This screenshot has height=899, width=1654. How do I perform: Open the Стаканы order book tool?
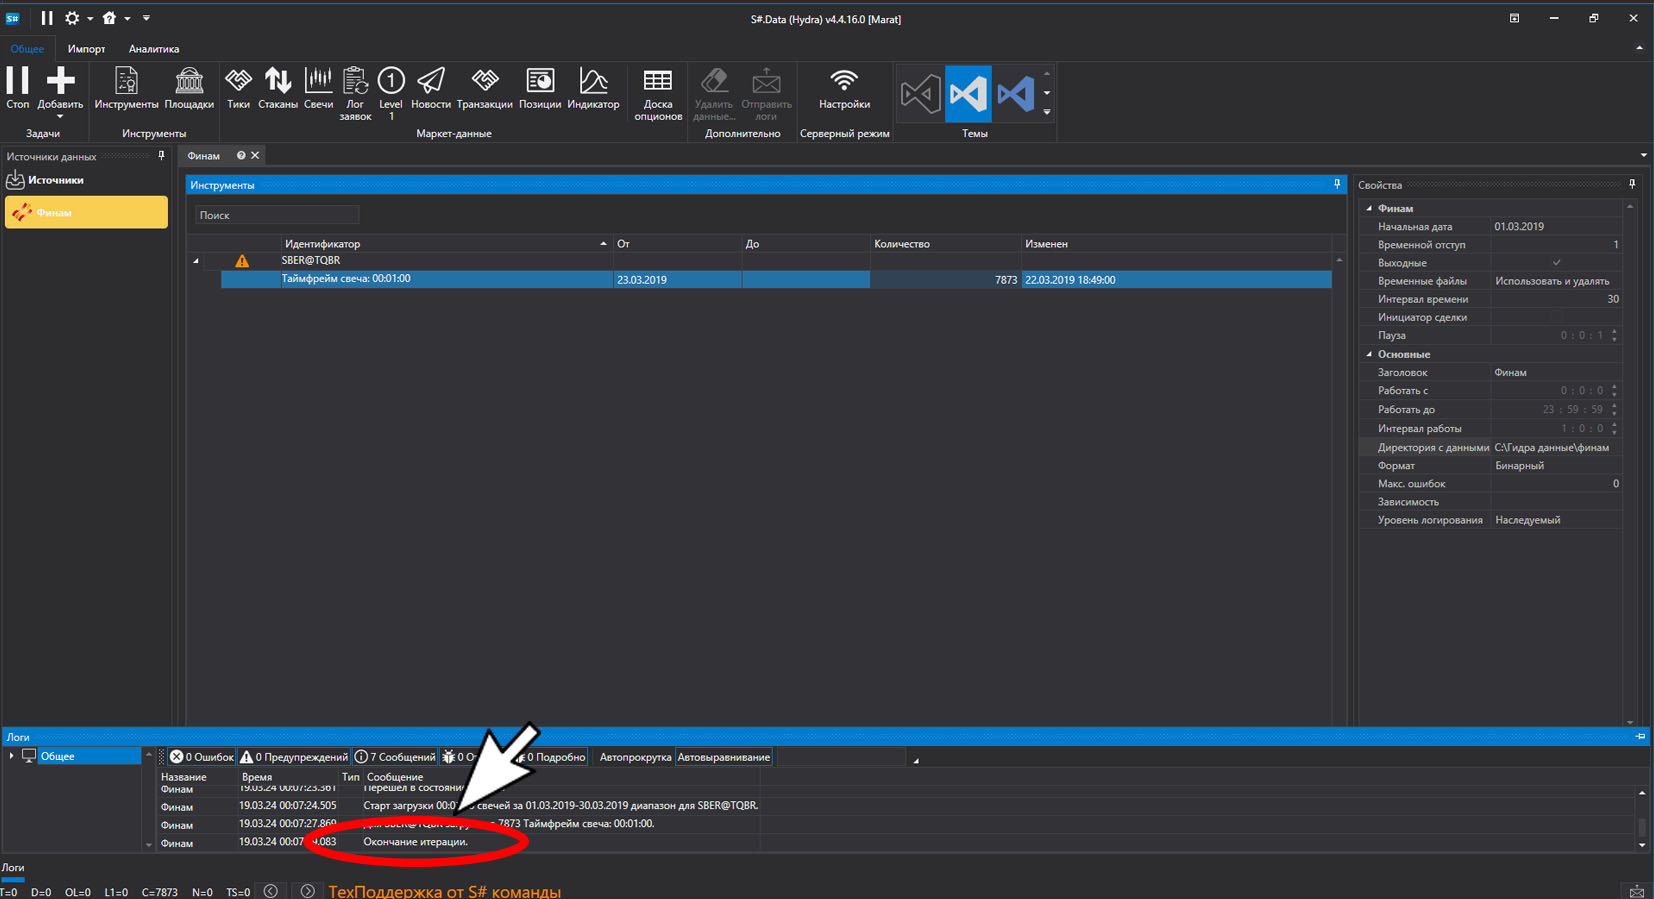click(x=278, y=88)
